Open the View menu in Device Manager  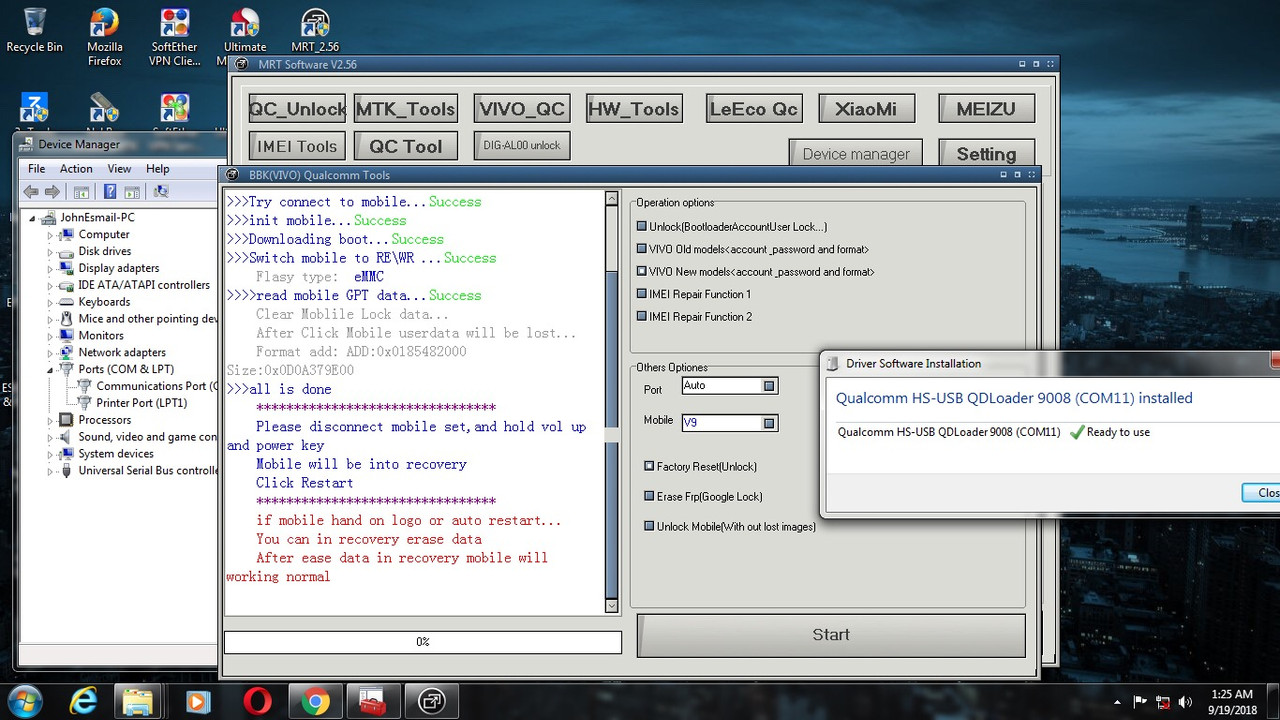point(119,169)
